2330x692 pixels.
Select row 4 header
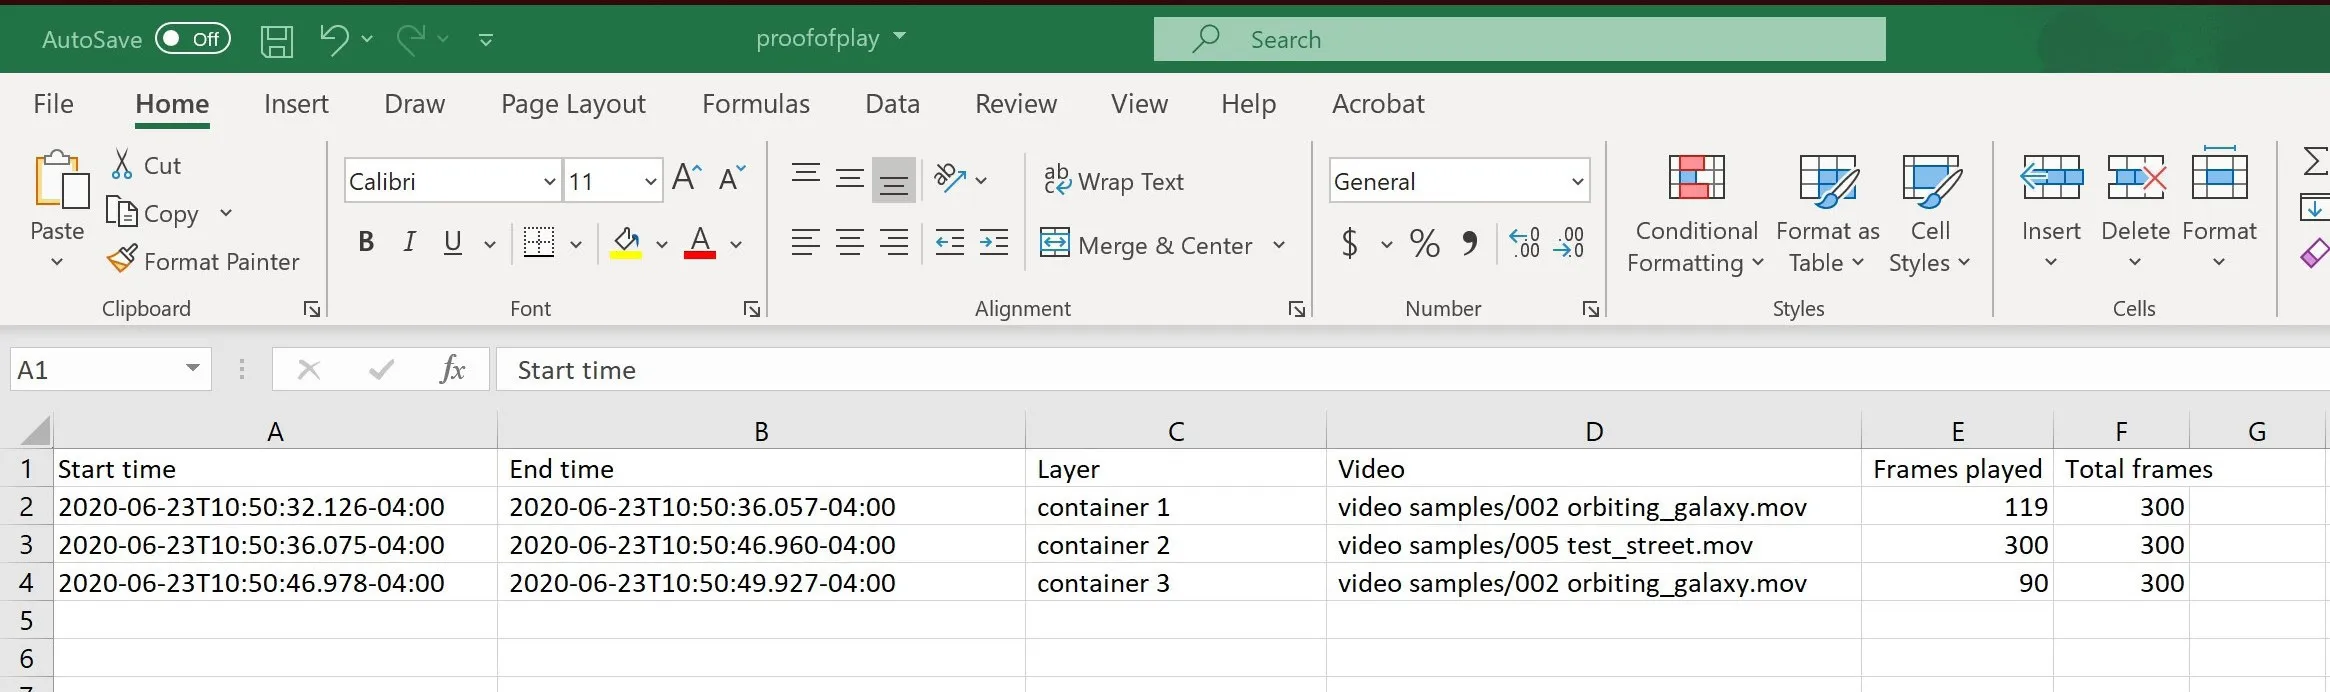point(27,582)
